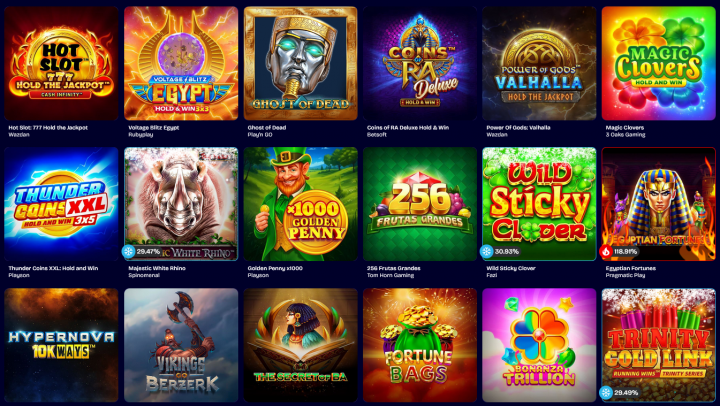Open the Hot Slot 777 game thumbnail

point(61,63)
